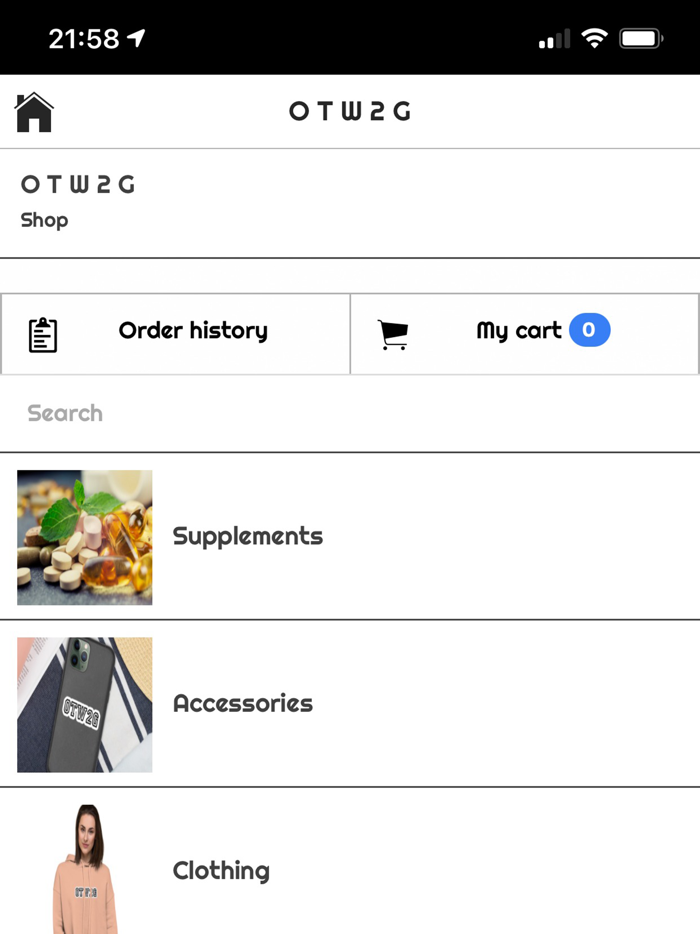Tap the shopping cart icon
The image size is (700, 934).
point(393,335)
